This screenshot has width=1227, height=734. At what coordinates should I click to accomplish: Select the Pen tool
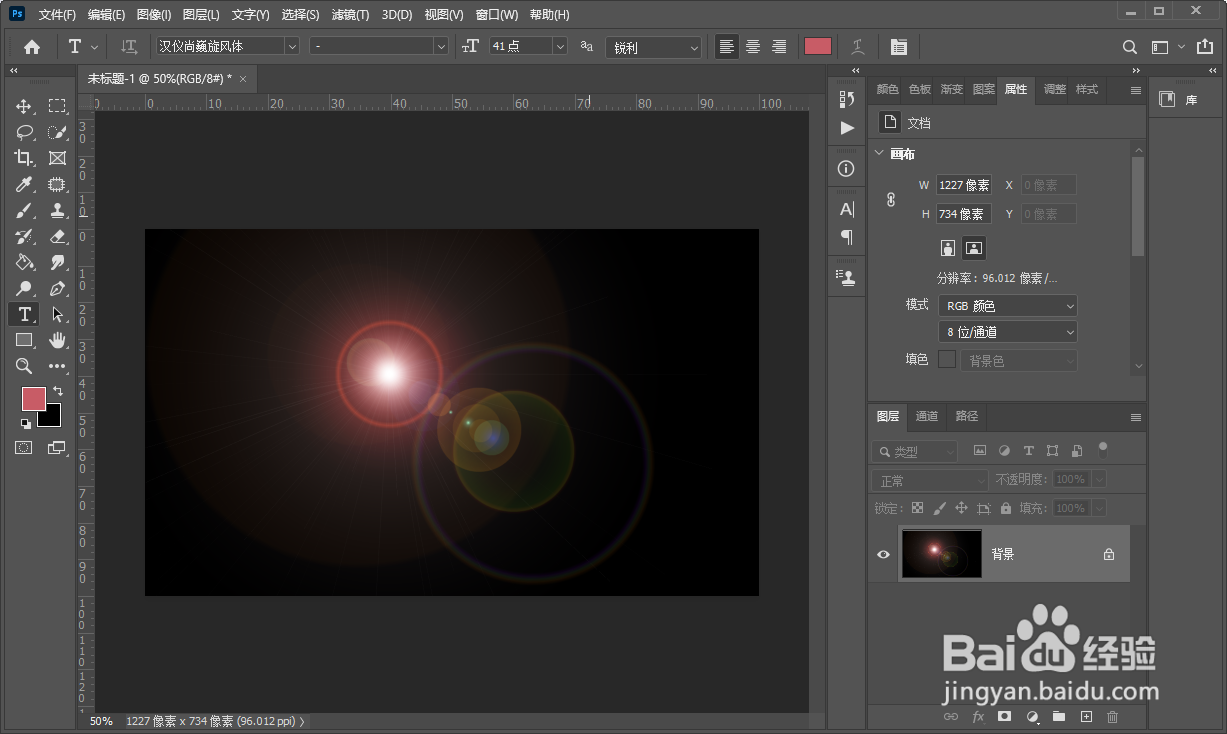(57, 288)
